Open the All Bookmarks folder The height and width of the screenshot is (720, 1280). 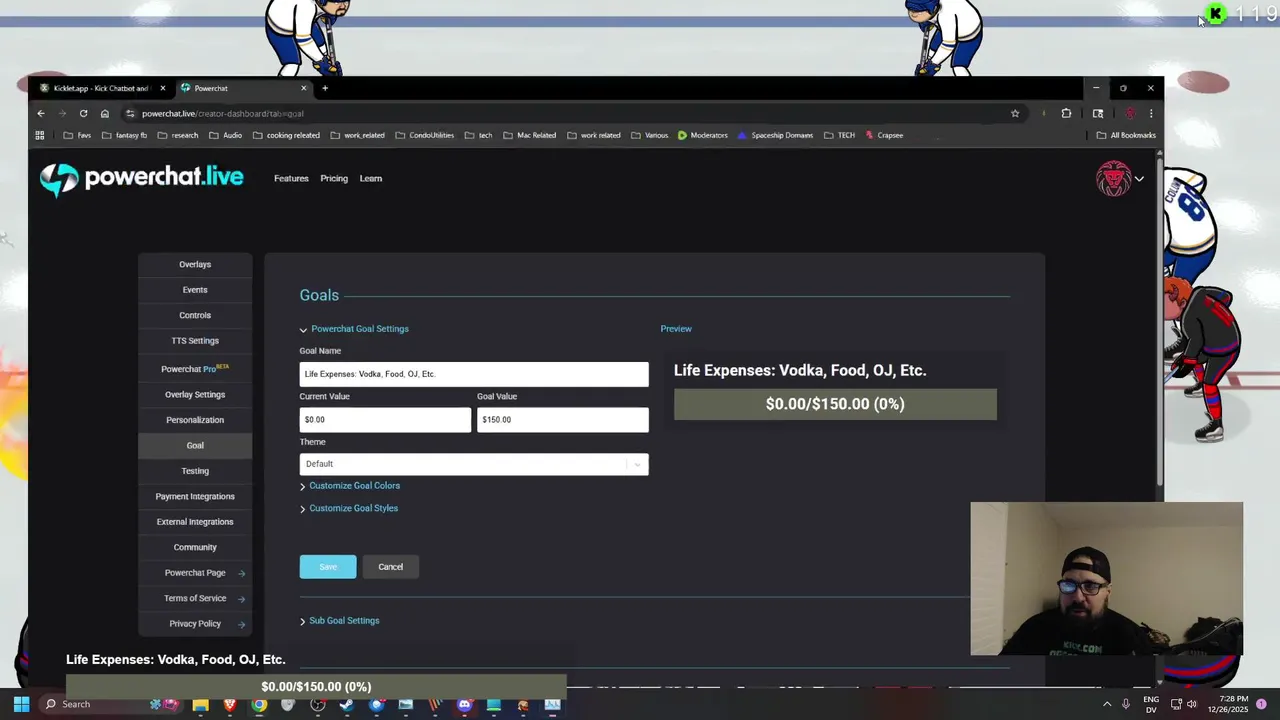click(x=1126, y=135)
